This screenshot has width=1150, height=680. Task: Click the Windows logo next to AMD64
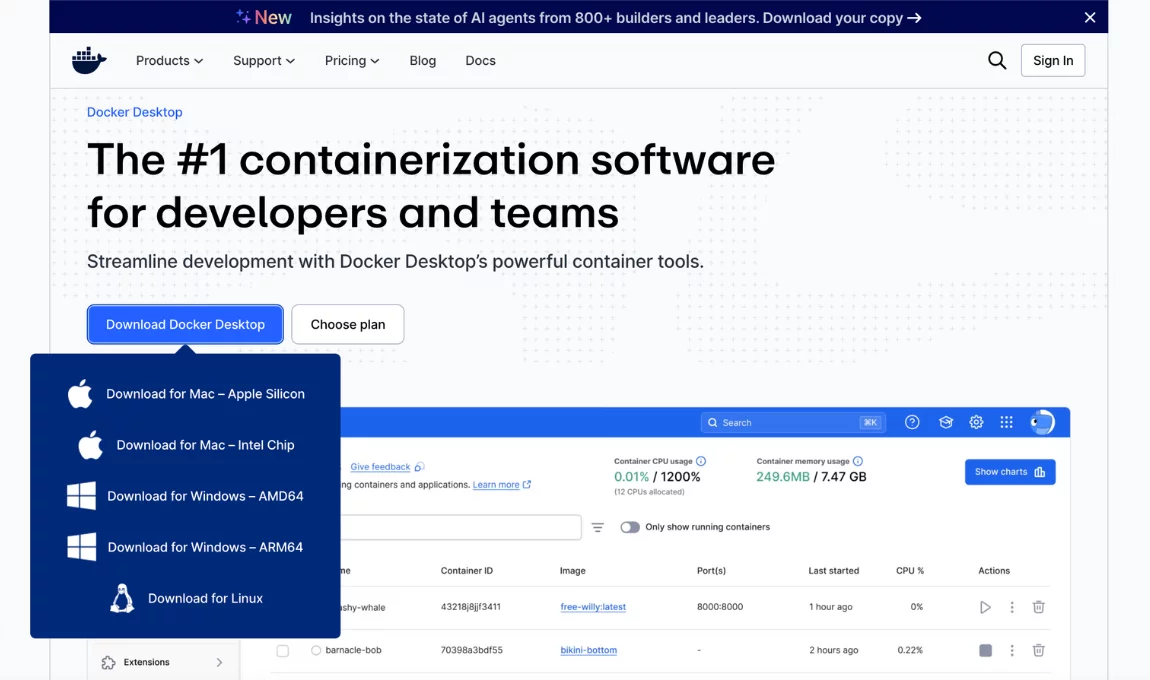[81, 496]
